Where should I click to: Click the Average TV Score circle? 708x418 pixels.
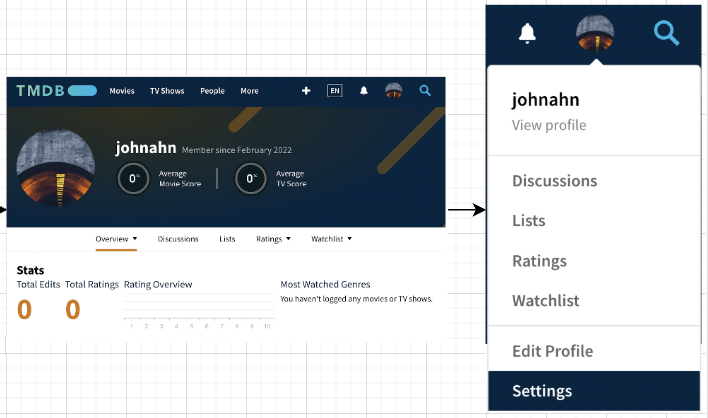click(x=251, y=178)
